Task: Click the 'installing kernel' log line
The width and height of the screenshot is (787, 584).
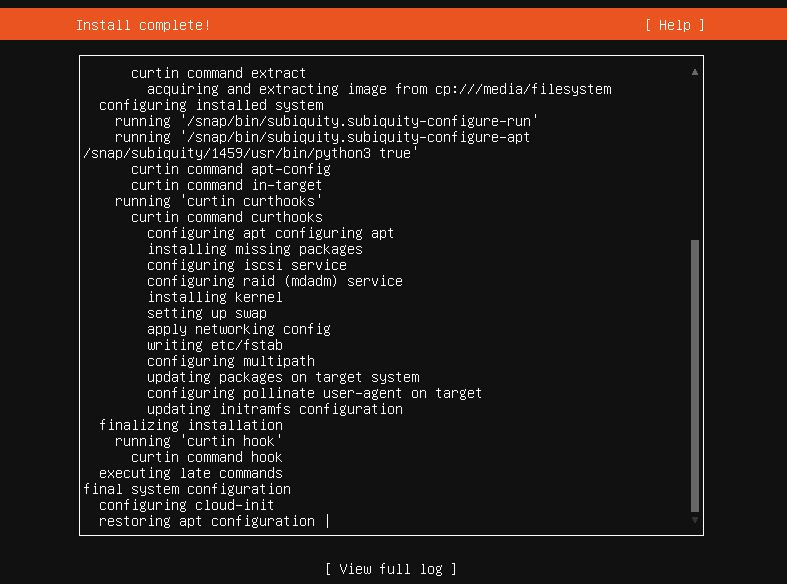Action: click(215, 297)
